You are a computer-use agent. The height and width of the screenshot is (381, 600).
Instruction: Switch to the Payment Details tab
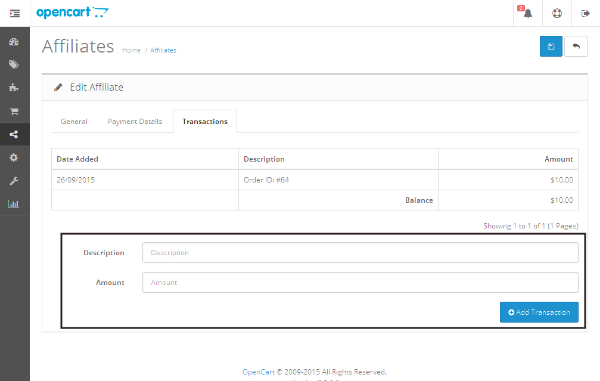pyautogui.click(x=135, y=121)
